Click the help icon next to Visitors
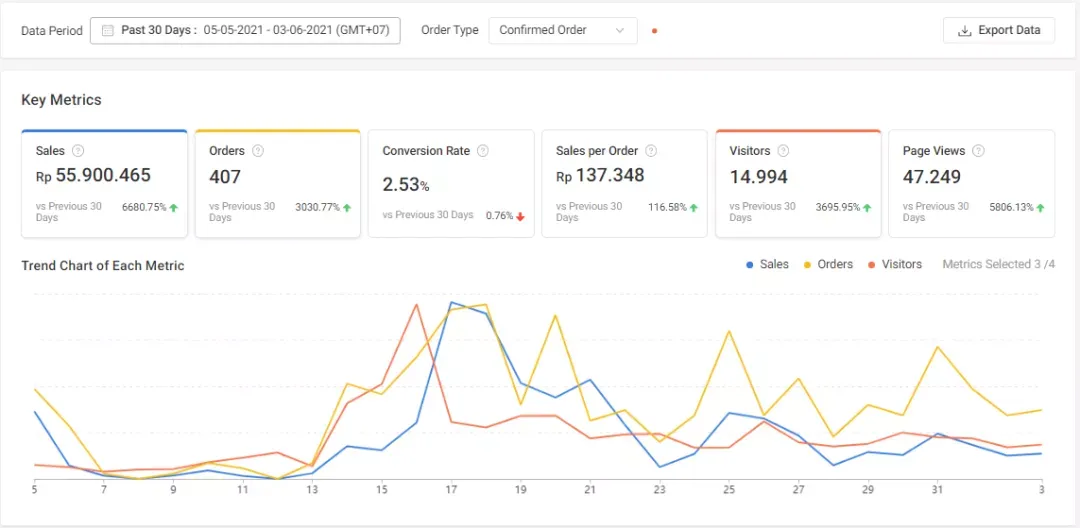This screenshot has width=1080, height=528. pos(783,151)
